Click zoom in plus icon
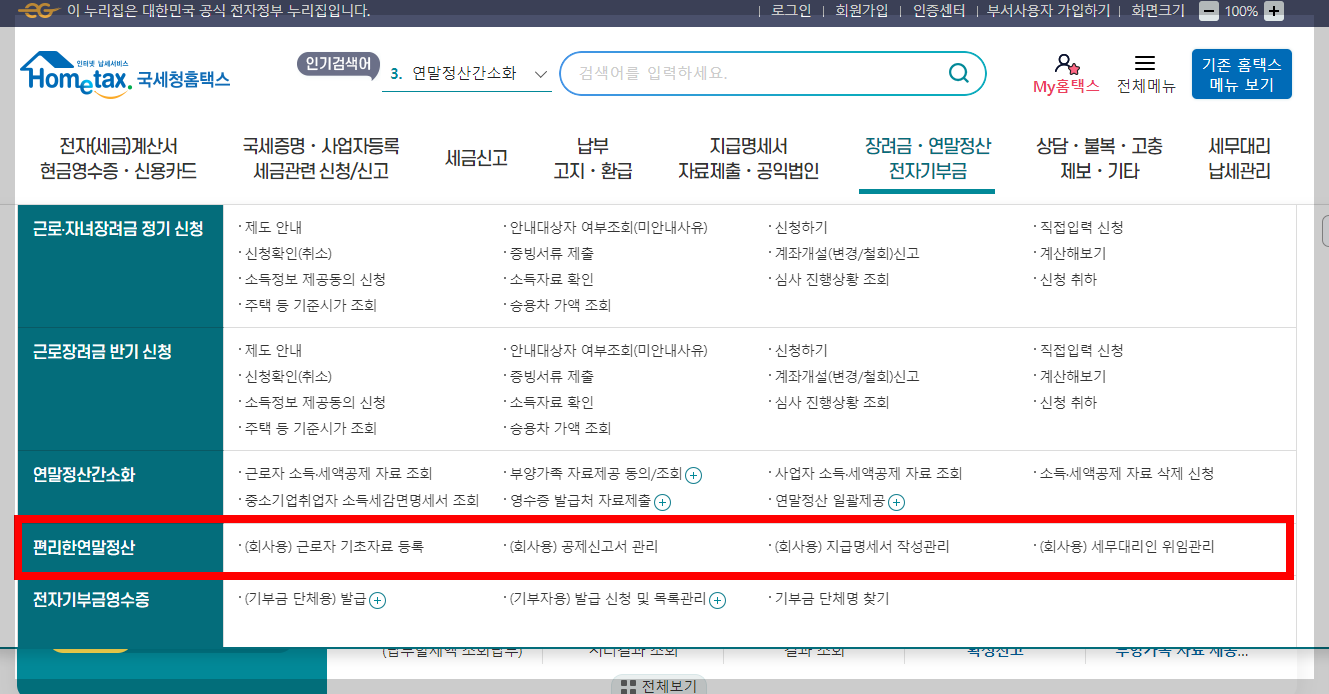The image size is (1329, 694). coord(1273,11)
